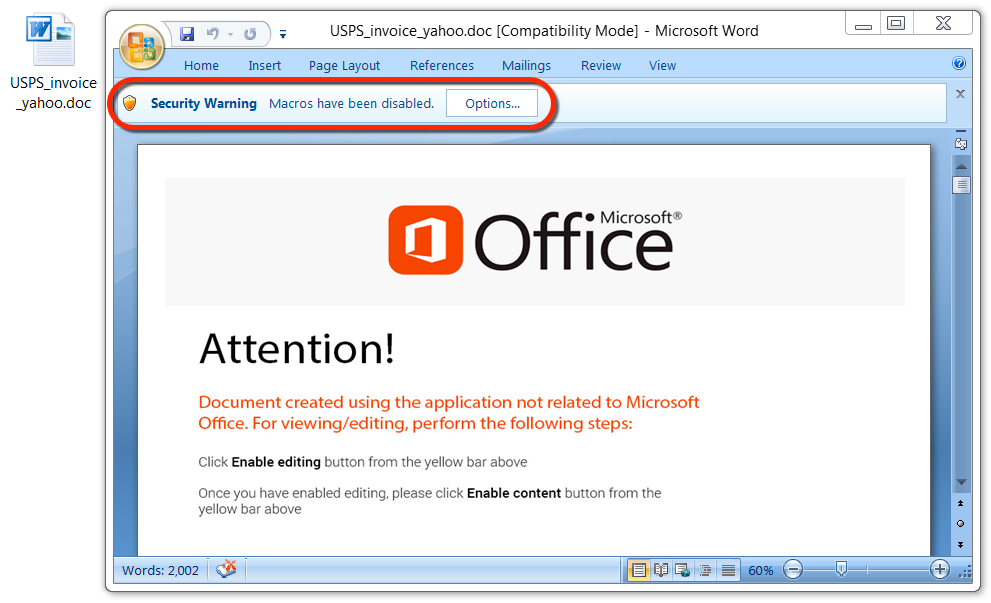Open the Review tab
Image resolution: width=991 pixels, height=603 pixels.
click(600, 66)
